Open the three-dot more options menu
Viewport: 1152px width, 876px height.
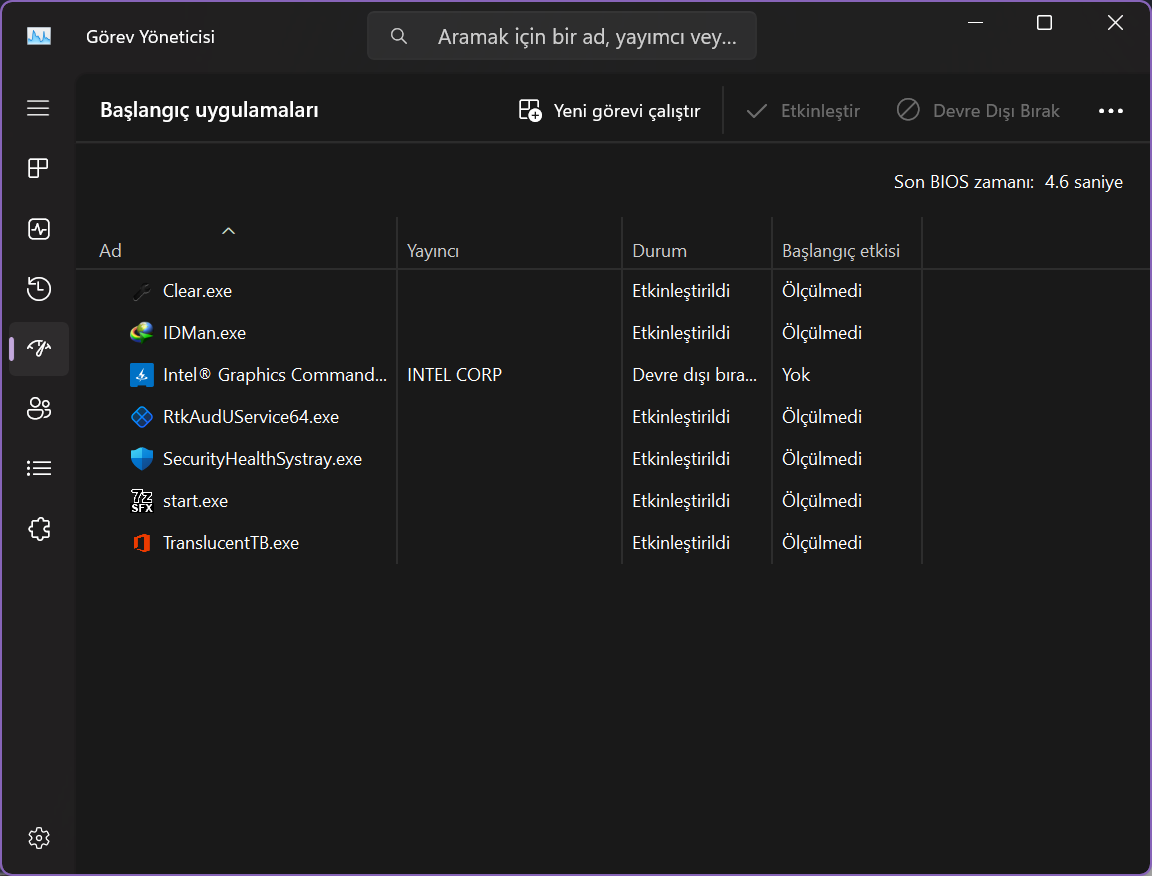(1111, 110)
